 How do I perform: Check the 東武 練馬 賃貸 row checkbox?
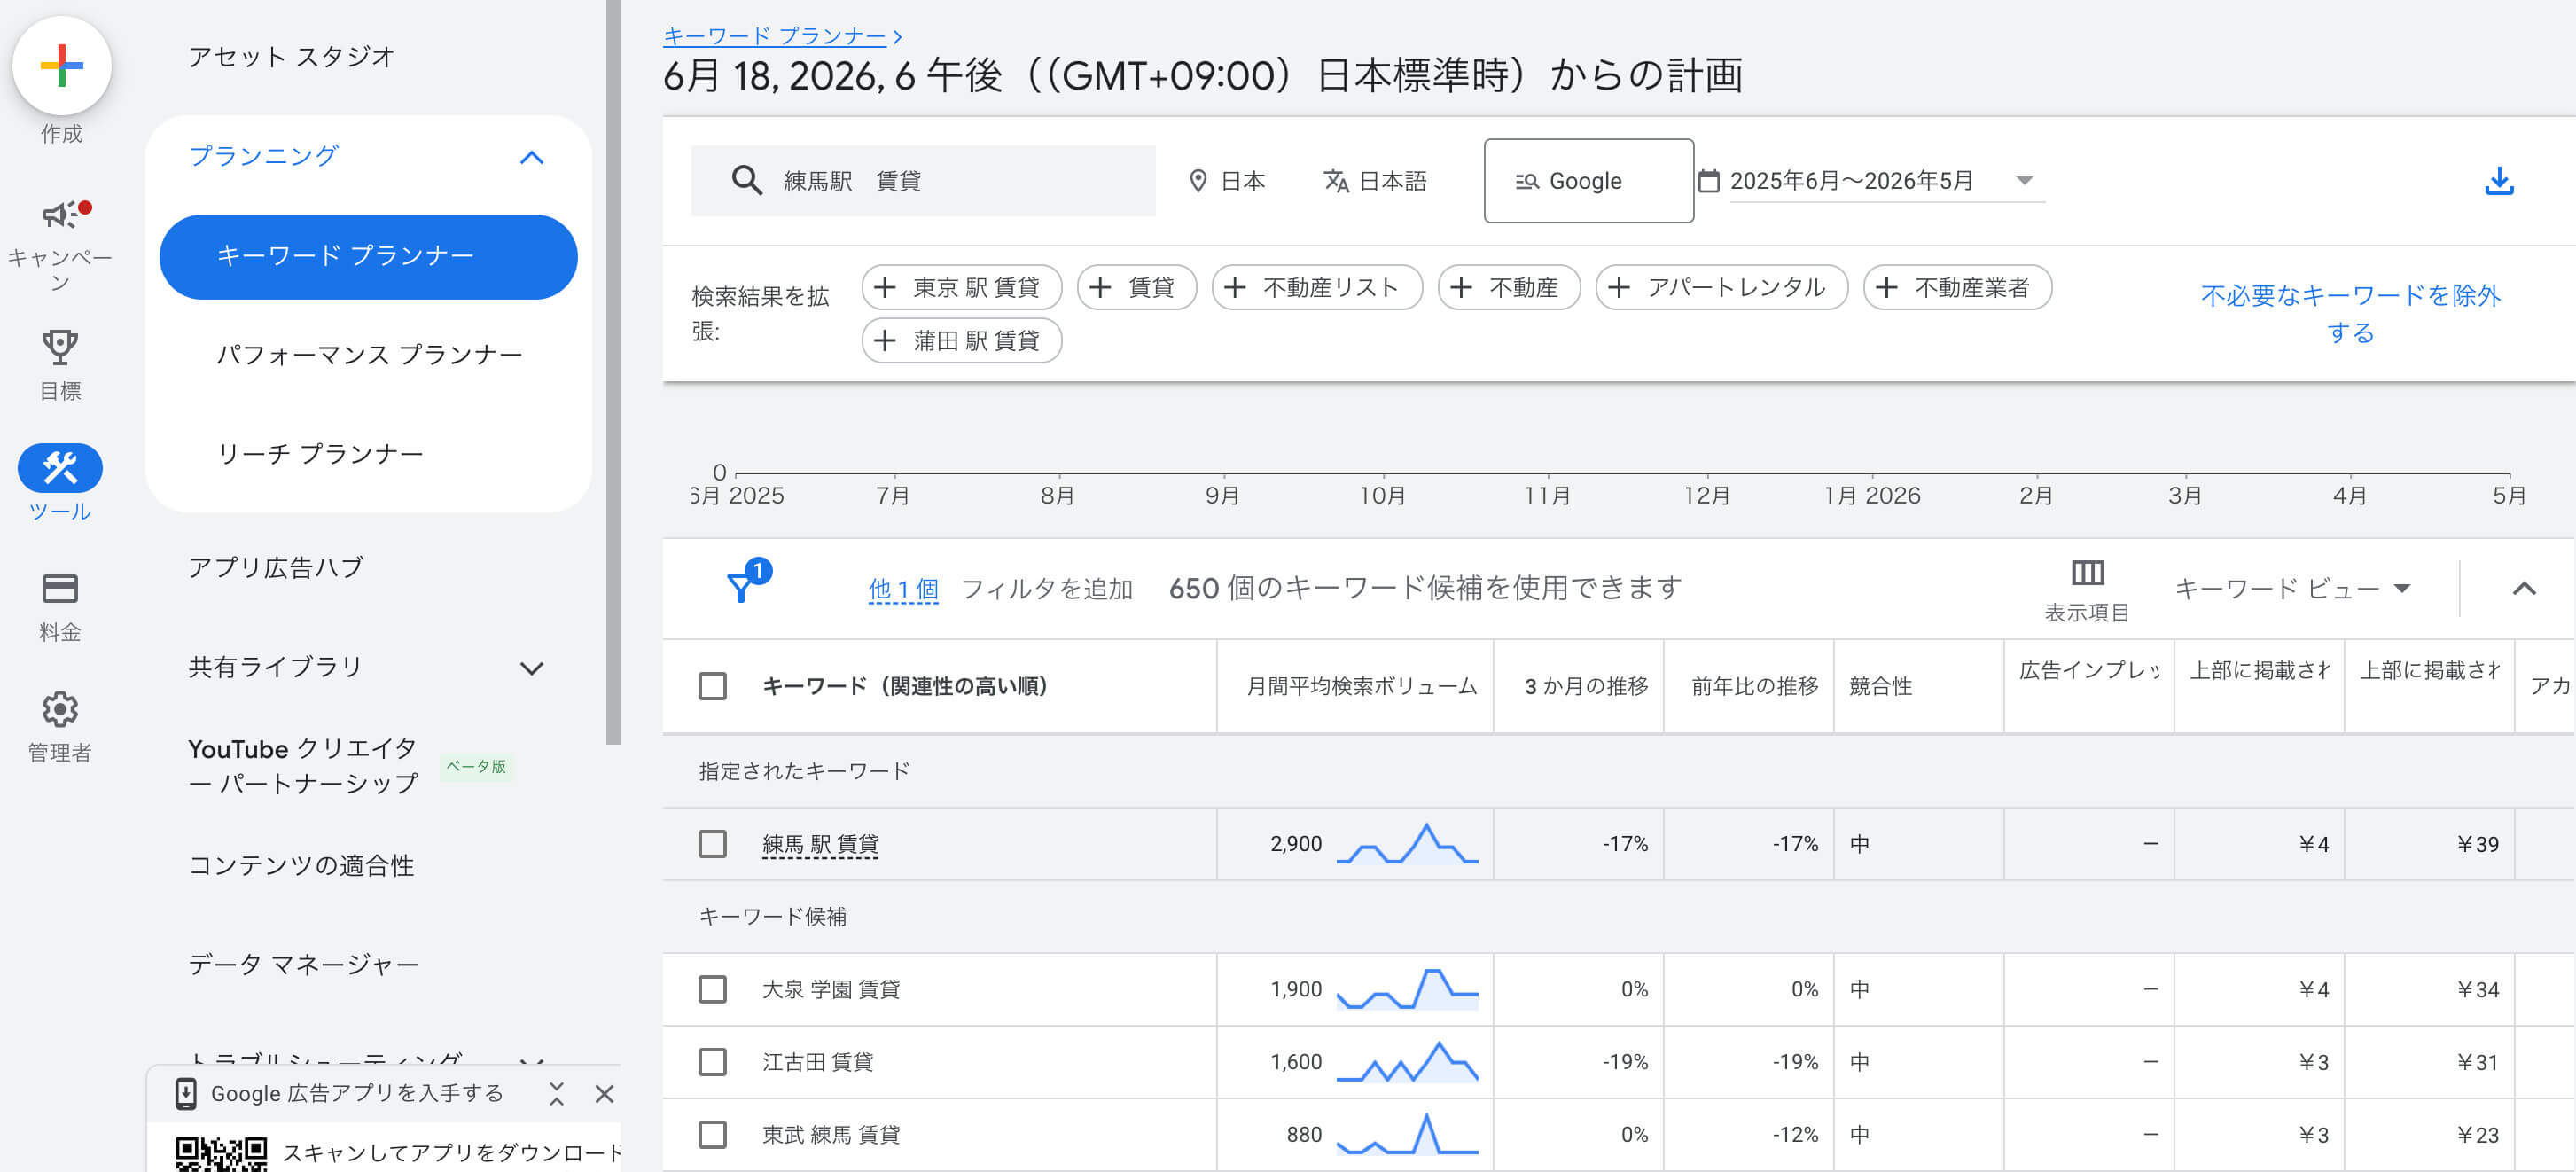712,1134
